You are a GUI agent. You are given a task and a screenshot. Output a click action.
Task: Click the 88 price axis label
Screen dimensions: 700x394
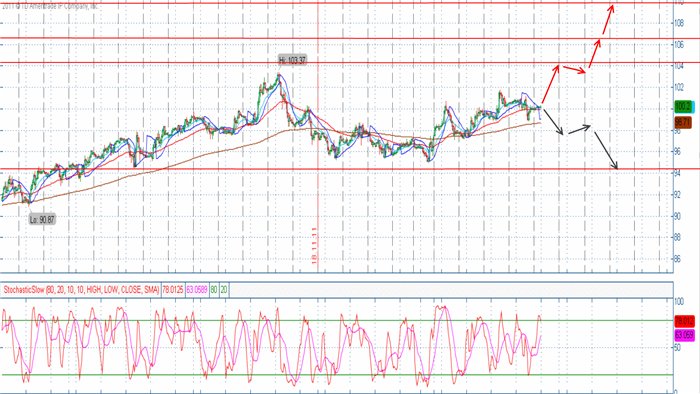[678, 238]
